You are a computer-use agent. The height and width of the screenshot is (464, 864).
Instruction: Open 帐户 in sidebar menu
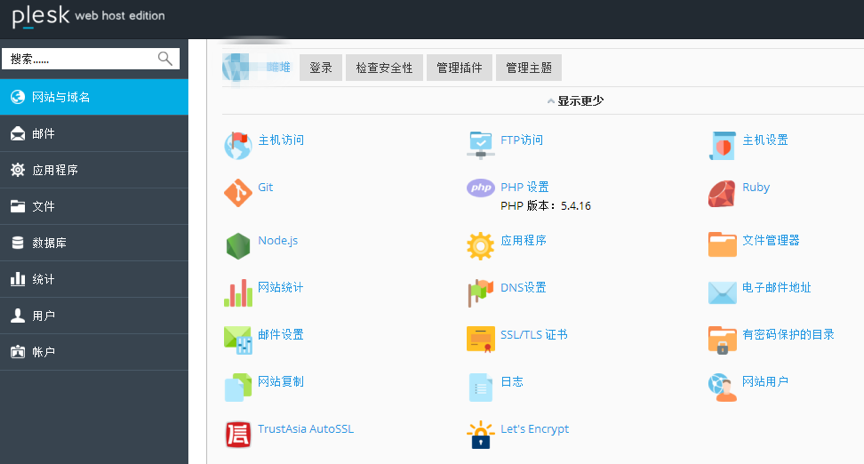pyautogui.click(x=94, y=352)
